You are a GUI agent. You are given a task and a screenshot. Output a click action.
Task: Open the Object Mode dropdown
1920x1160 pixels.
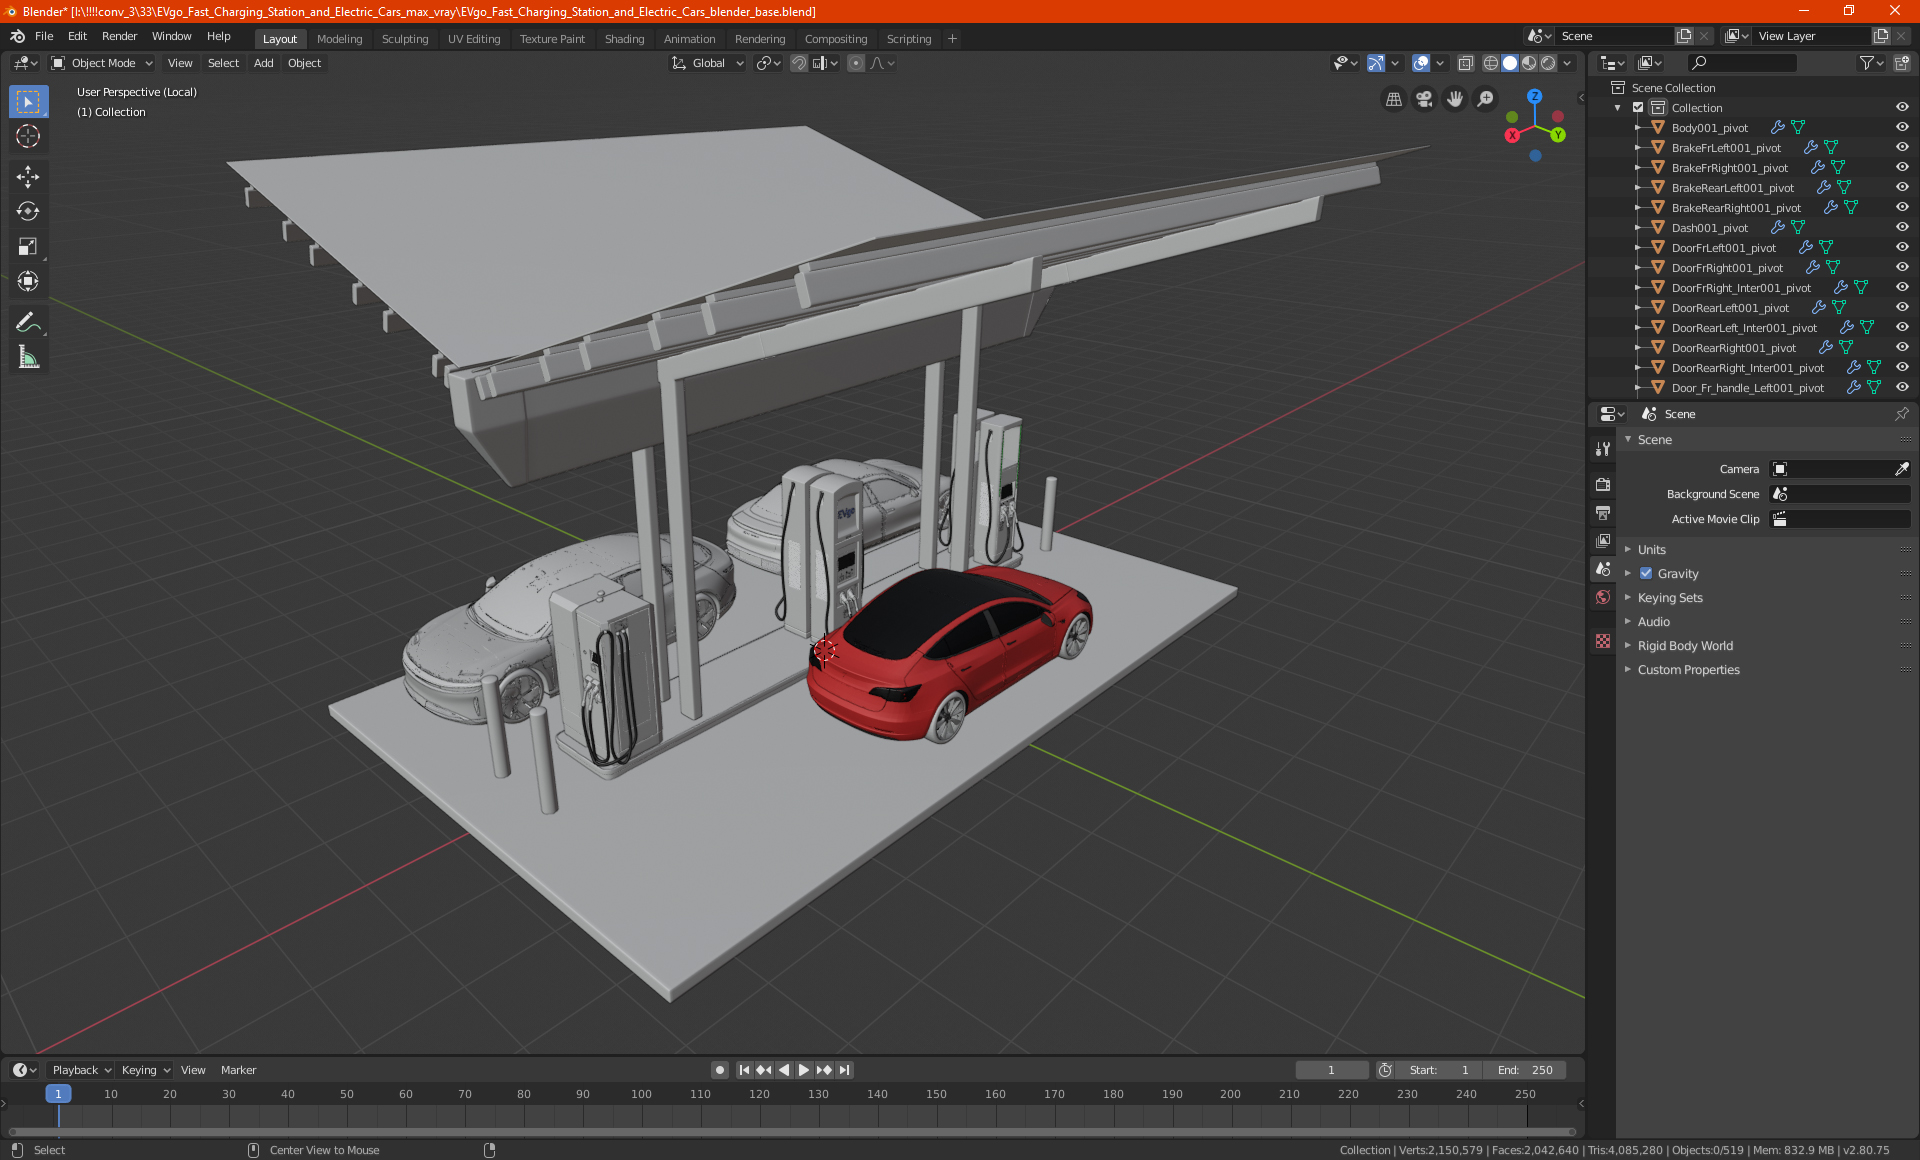click(102, 63)
